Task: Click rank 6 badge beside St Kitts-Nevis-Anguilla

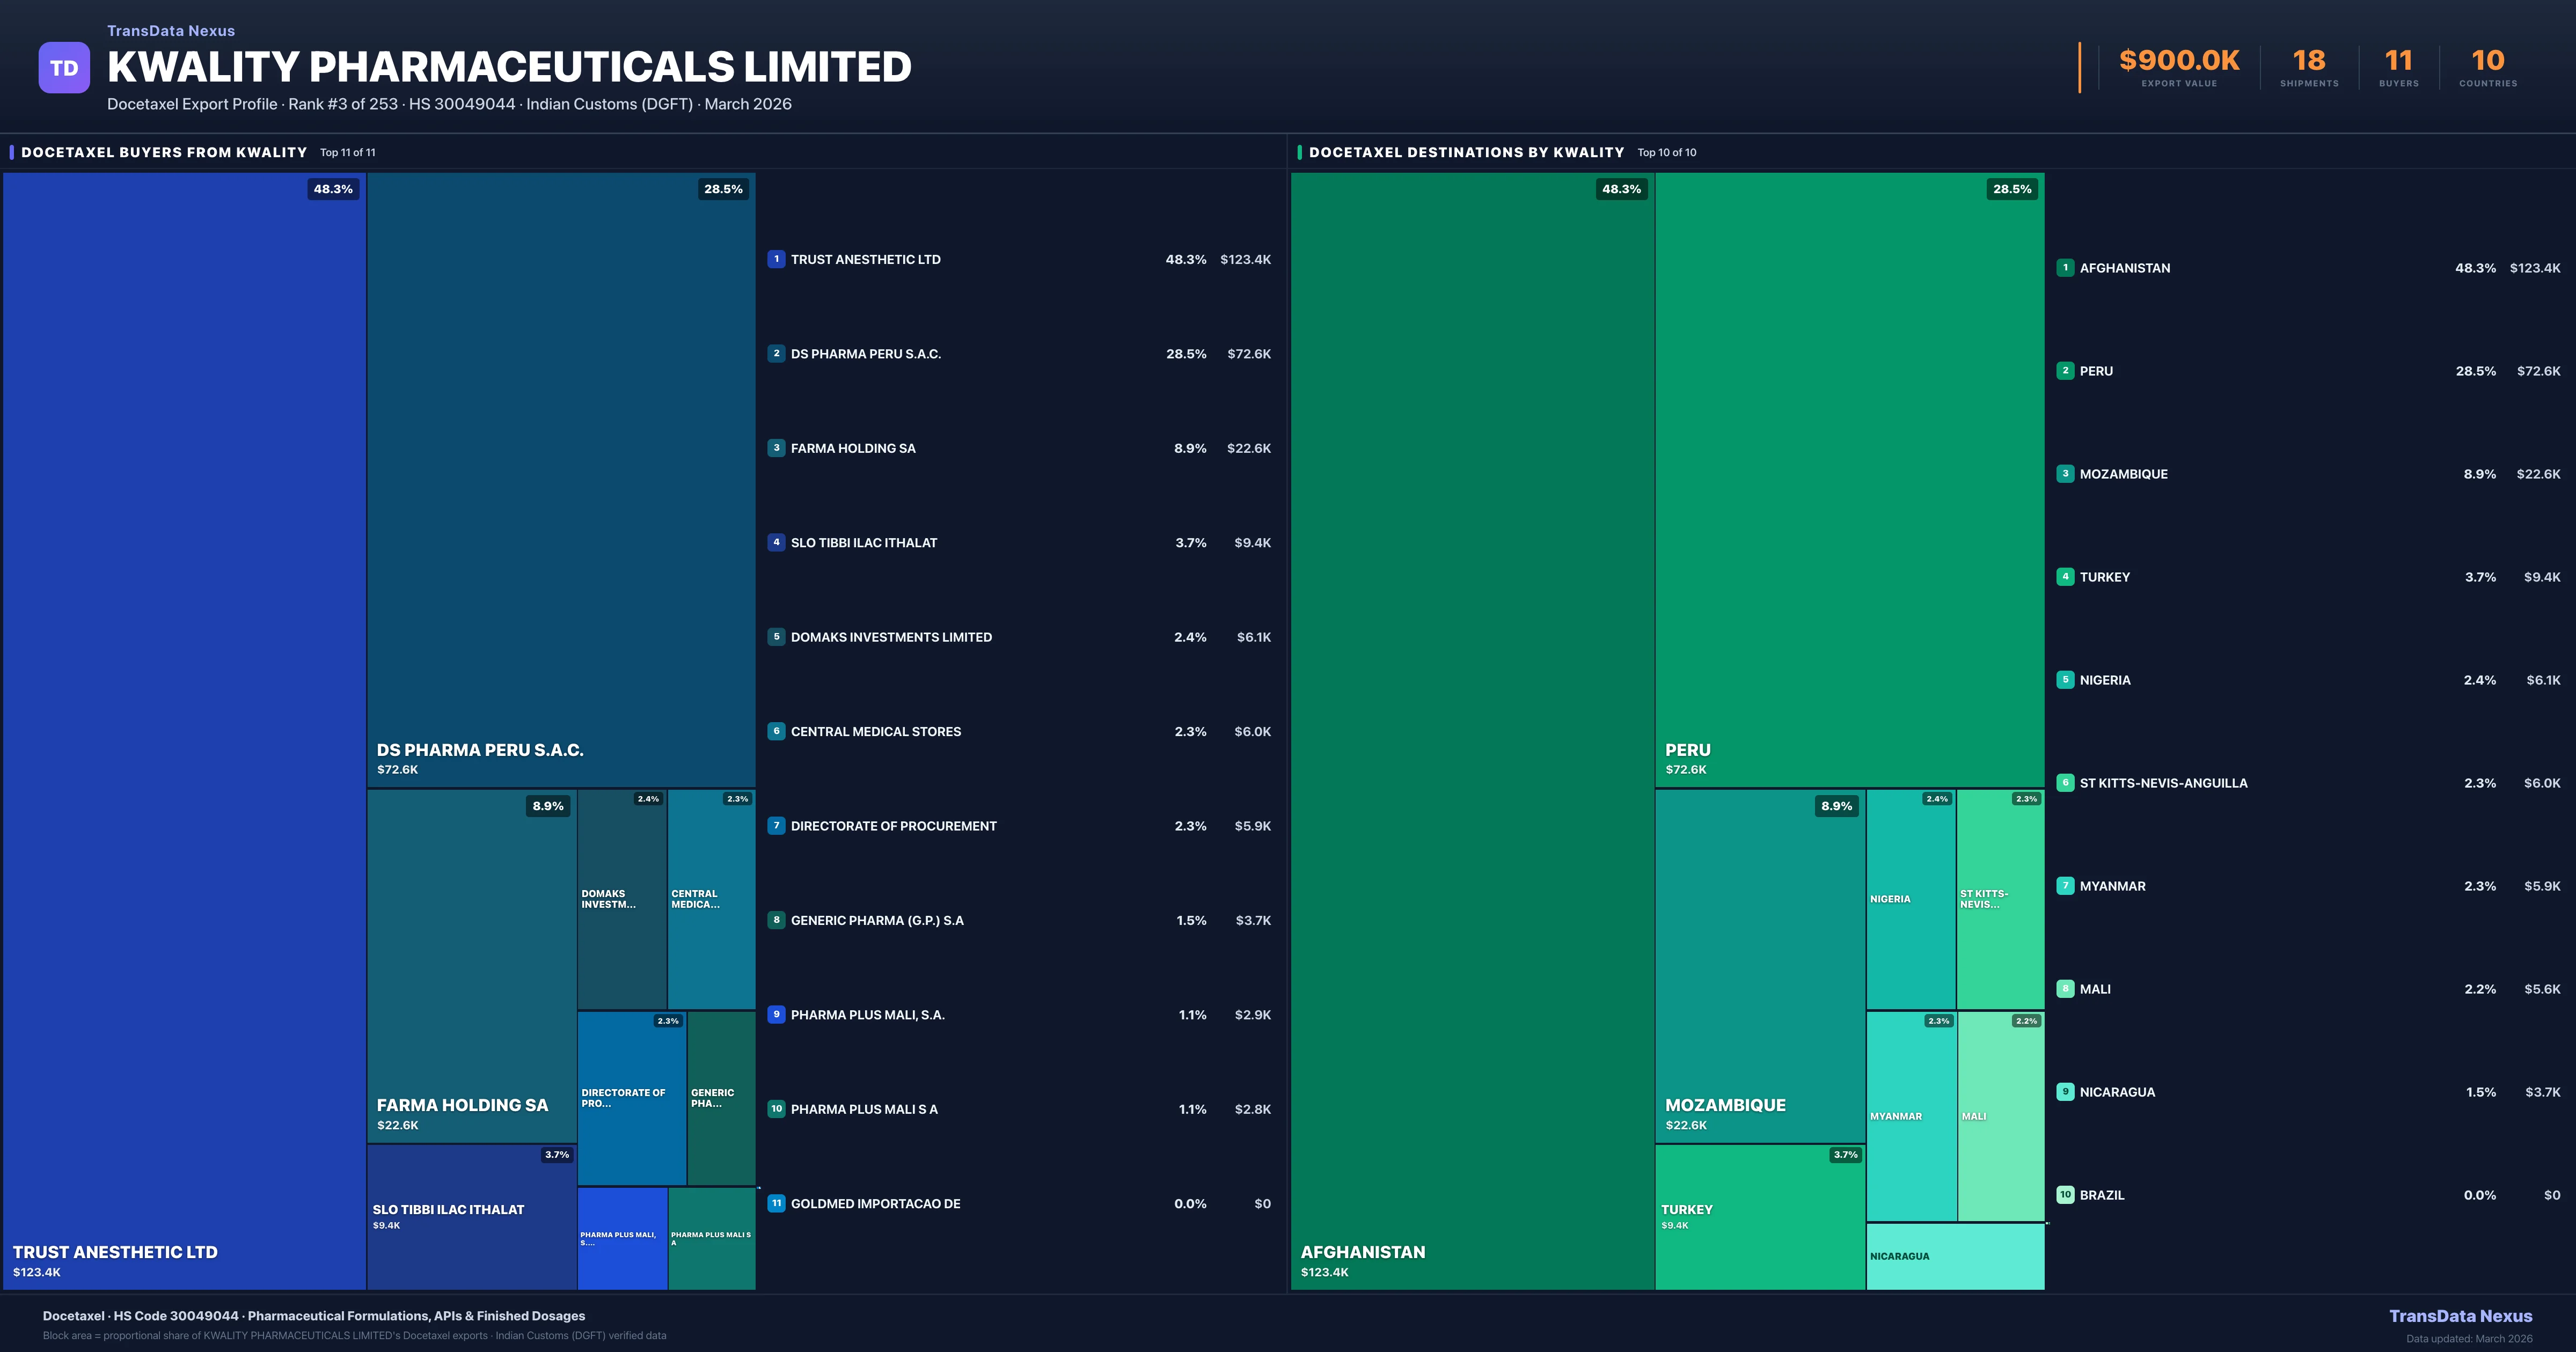Action: coord(2065,783)
